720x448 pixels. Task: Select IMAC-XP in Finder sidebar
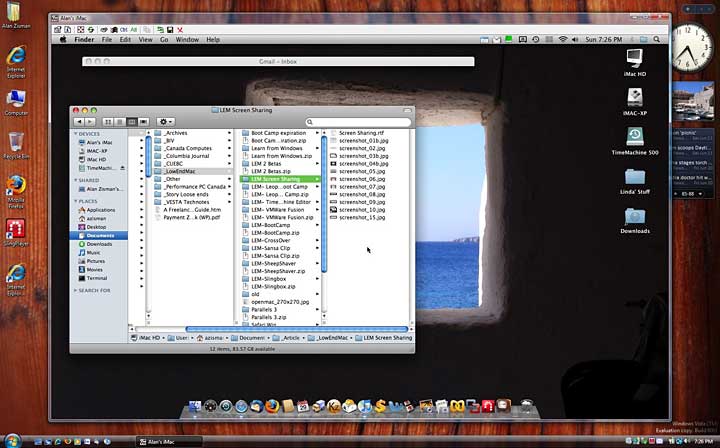97,151
